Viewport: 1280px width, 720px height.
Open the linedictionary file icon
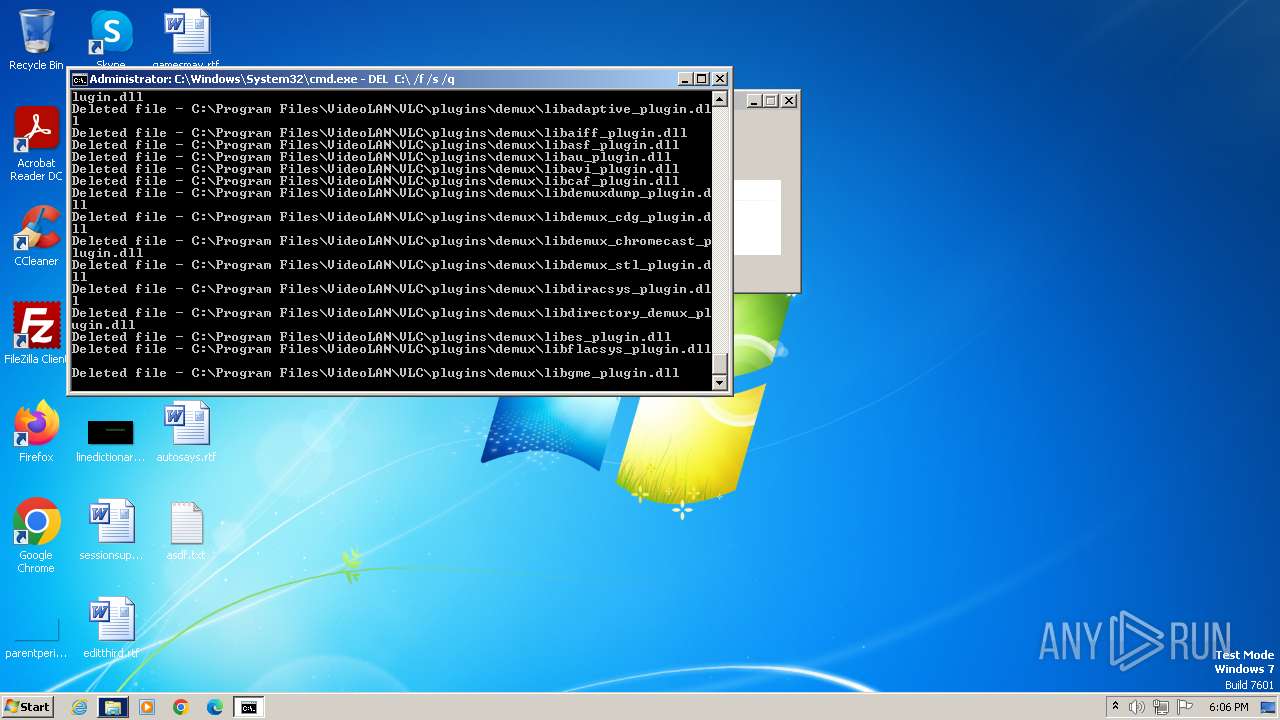110,440
